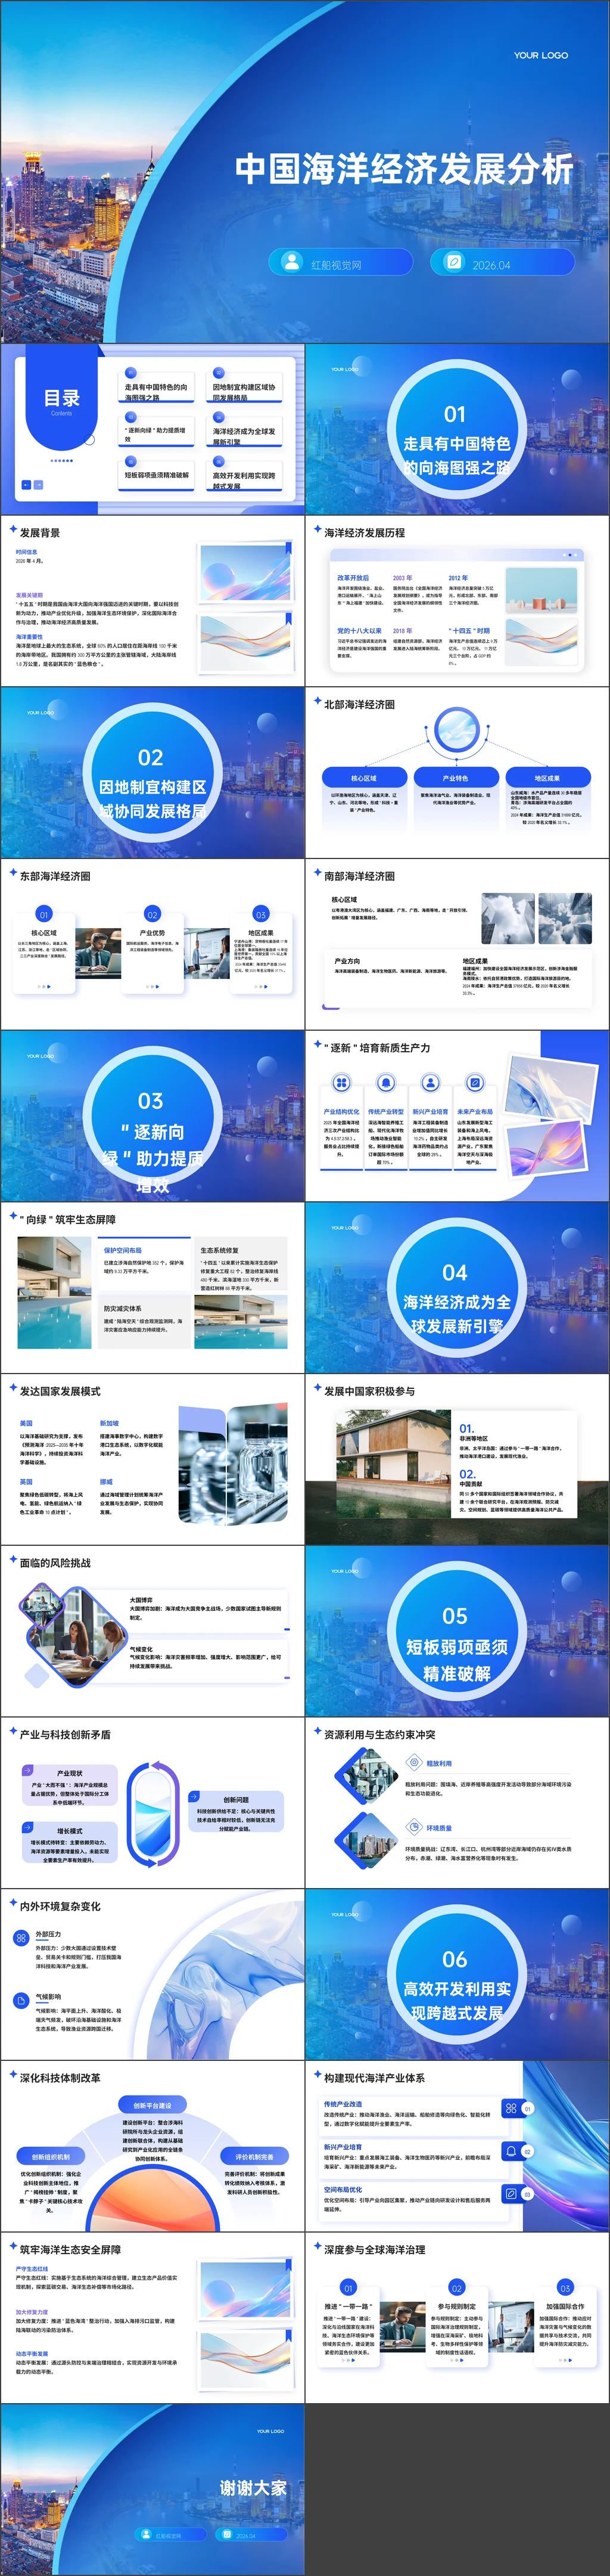Viewport: 610px width, 2576px height.
Task: Click the 01 badge on 深度参与全球海洋治理 slide
Action: pos(348,2288)
